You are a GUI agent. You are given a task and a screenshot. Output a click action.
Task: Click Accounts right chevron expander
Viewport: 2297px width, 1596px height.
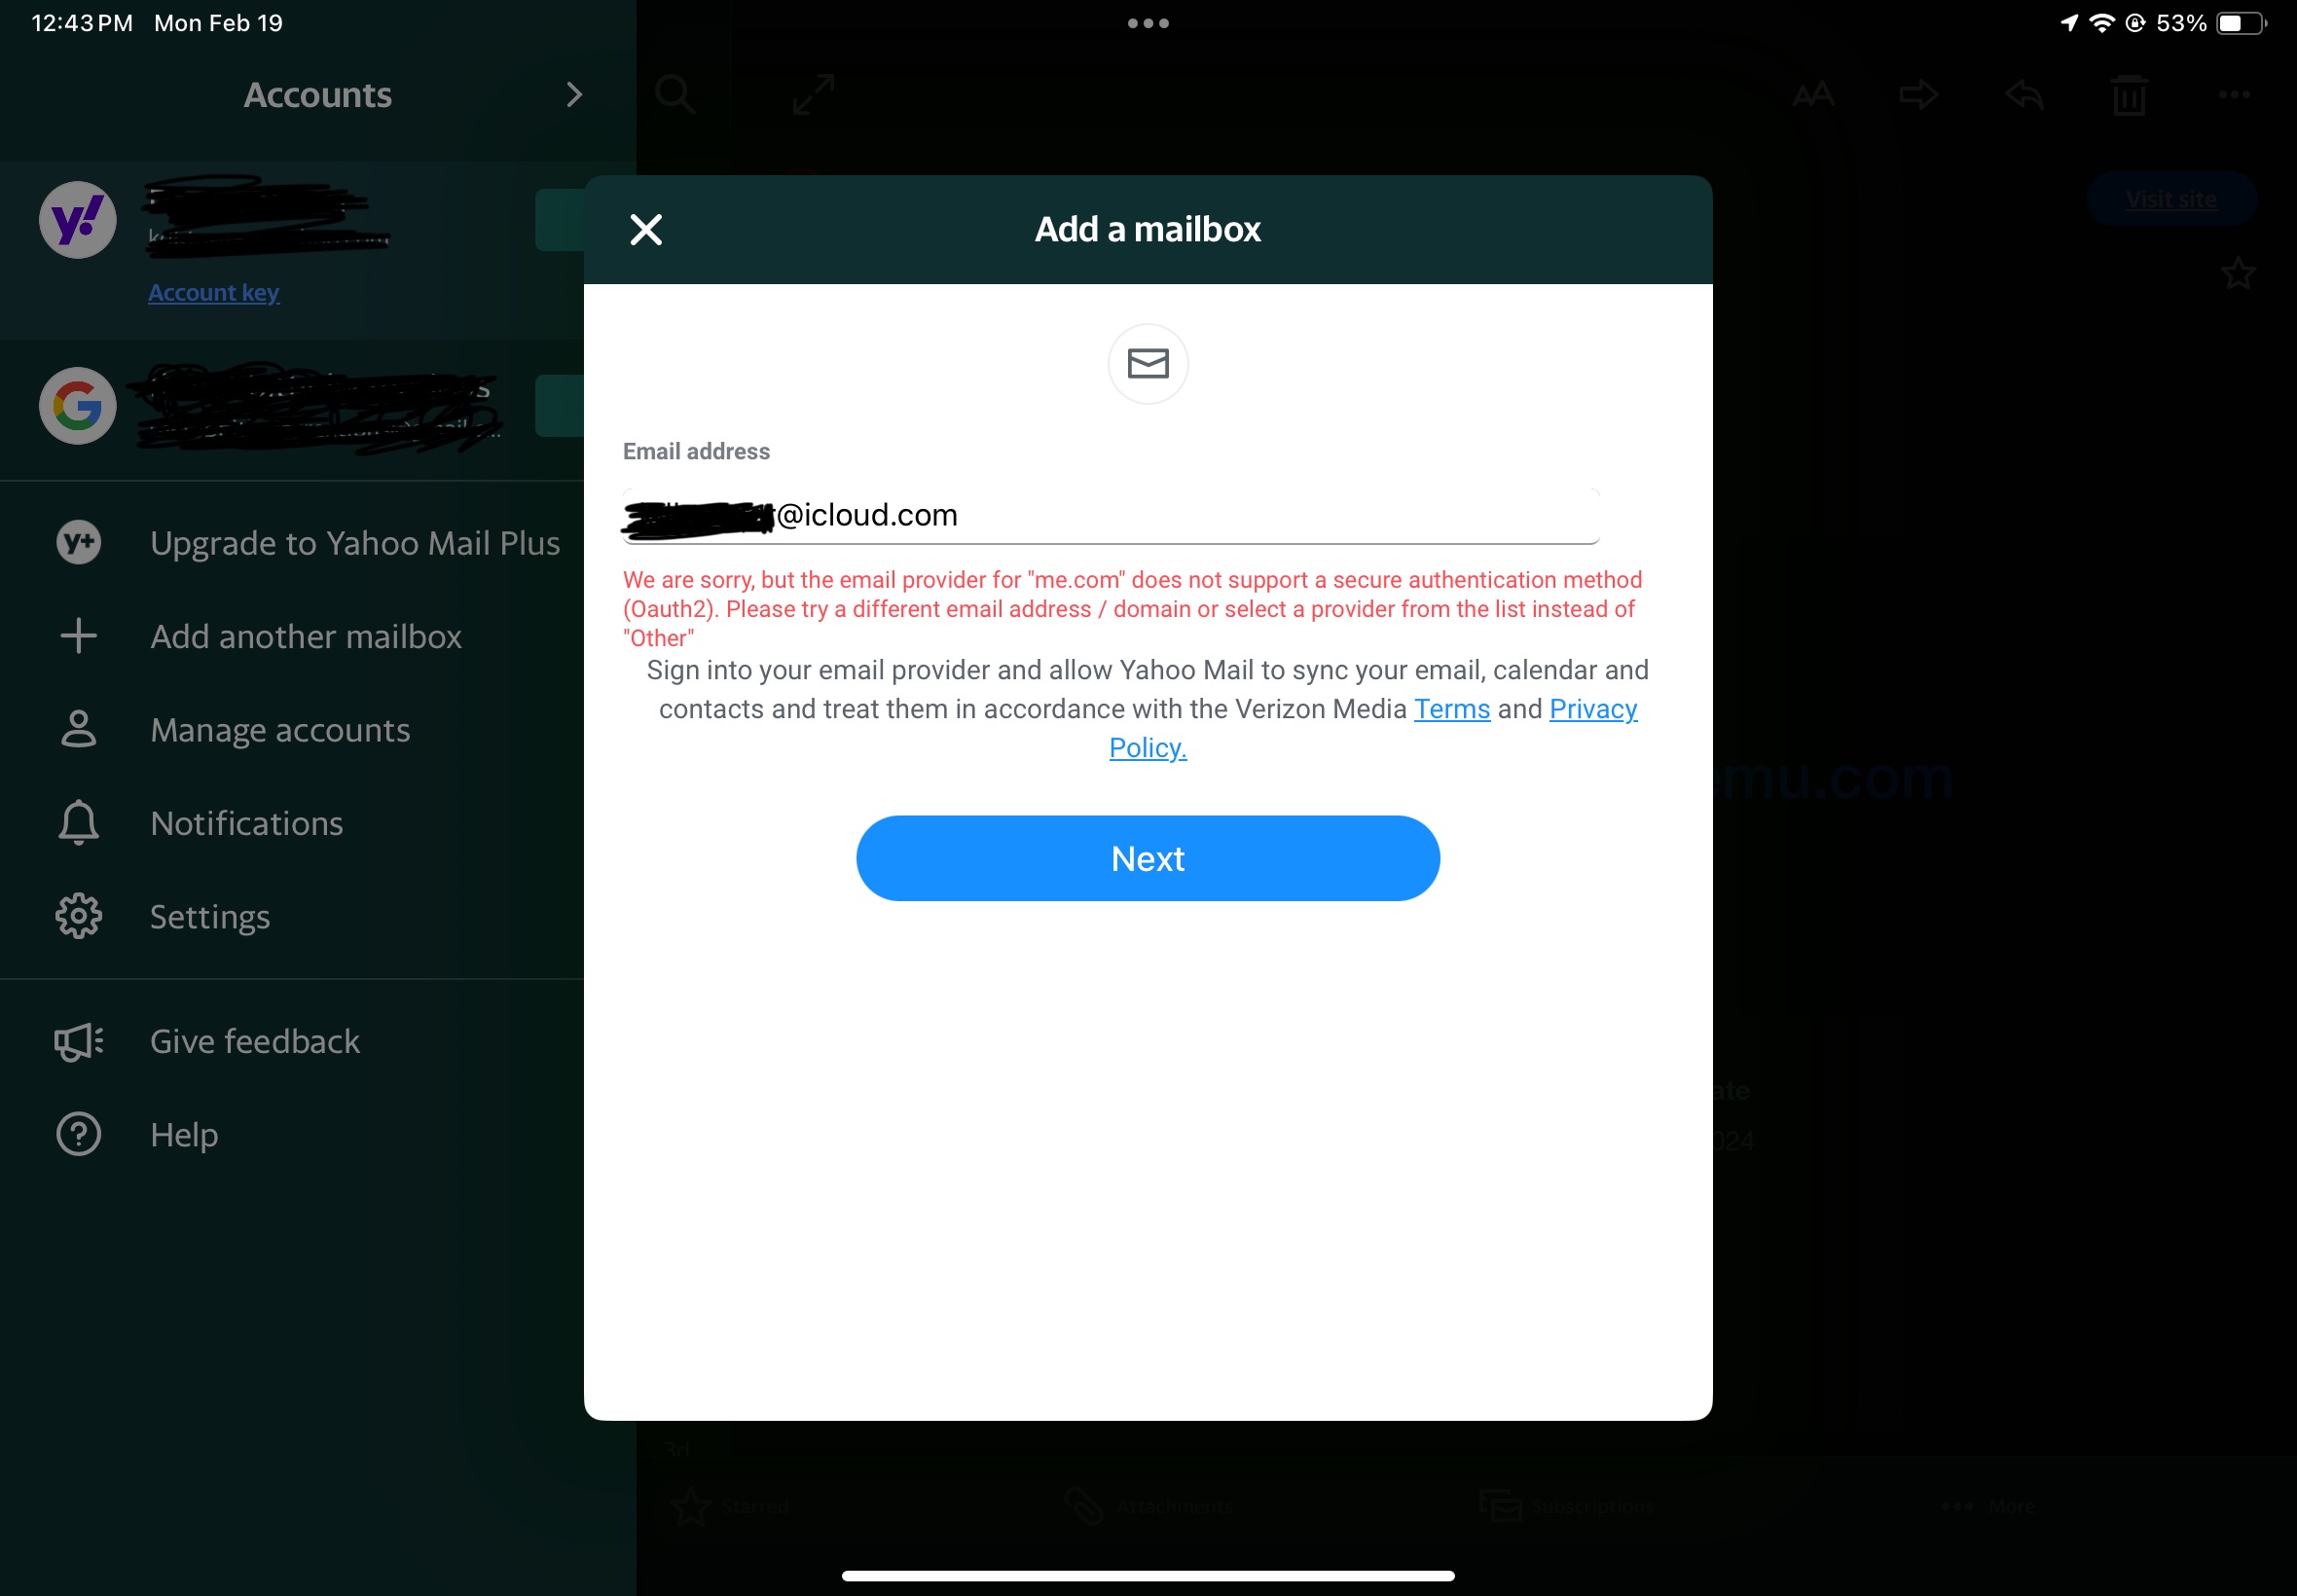[574, 94]
